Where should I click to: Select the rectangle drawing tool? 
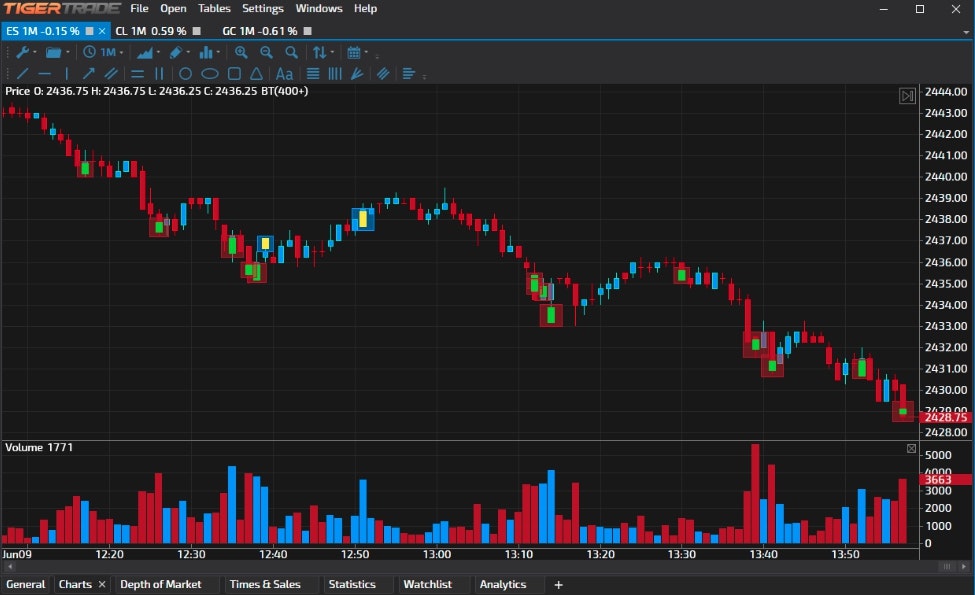(233, 73)
